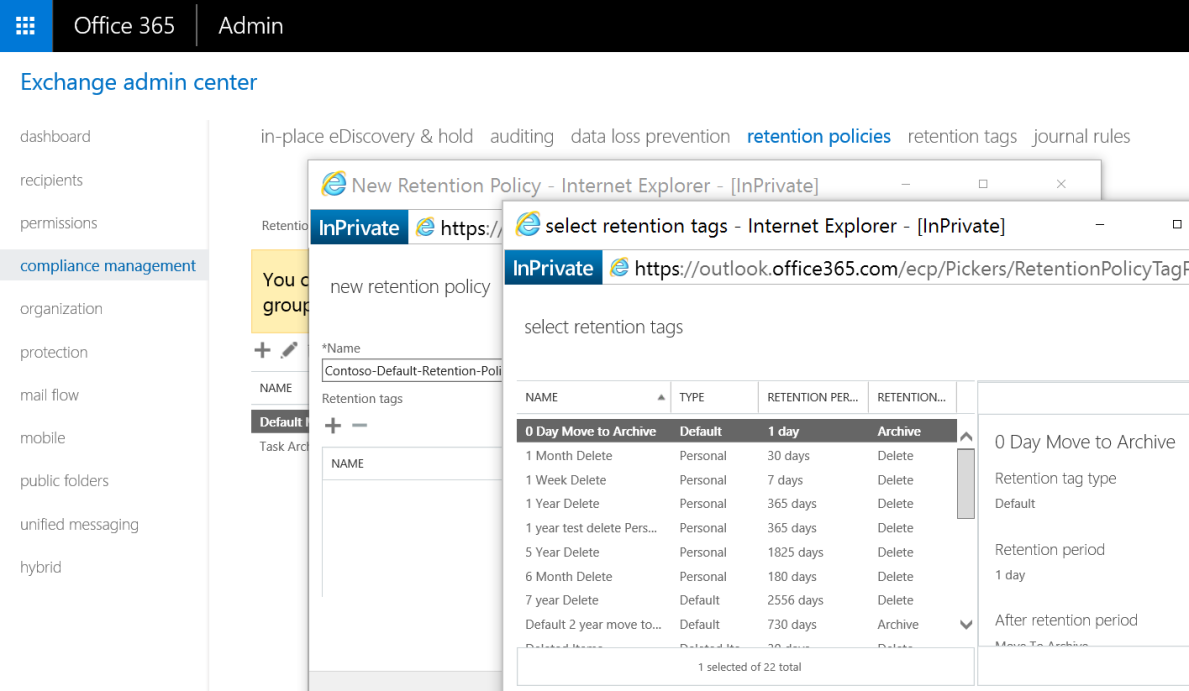Screen dimensions: 1189x691
Task: Select the 5 Year Delete retention tag
Action: (562, 552)
